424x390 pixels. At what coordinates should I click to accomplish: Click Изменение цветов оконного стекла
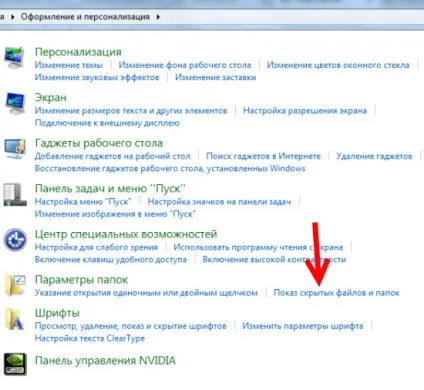click(338, 65)
